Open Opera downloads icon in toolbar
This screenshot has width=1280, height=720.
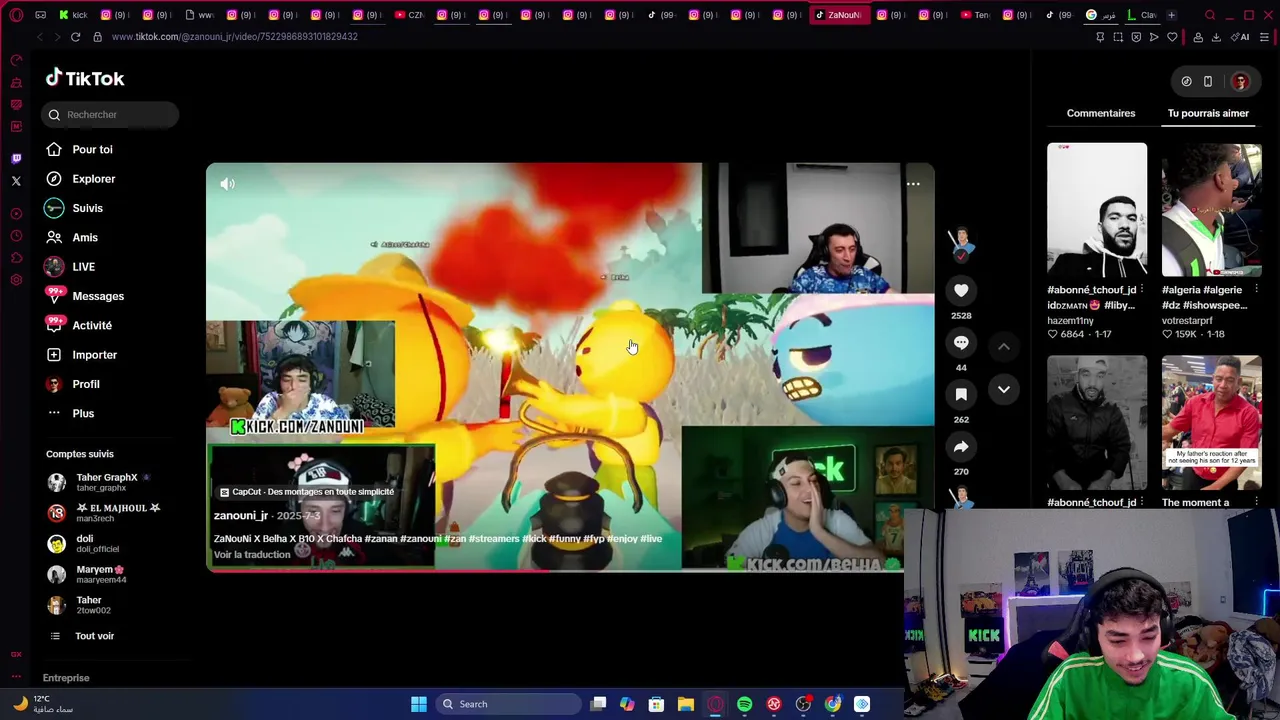click(1216, 37)
